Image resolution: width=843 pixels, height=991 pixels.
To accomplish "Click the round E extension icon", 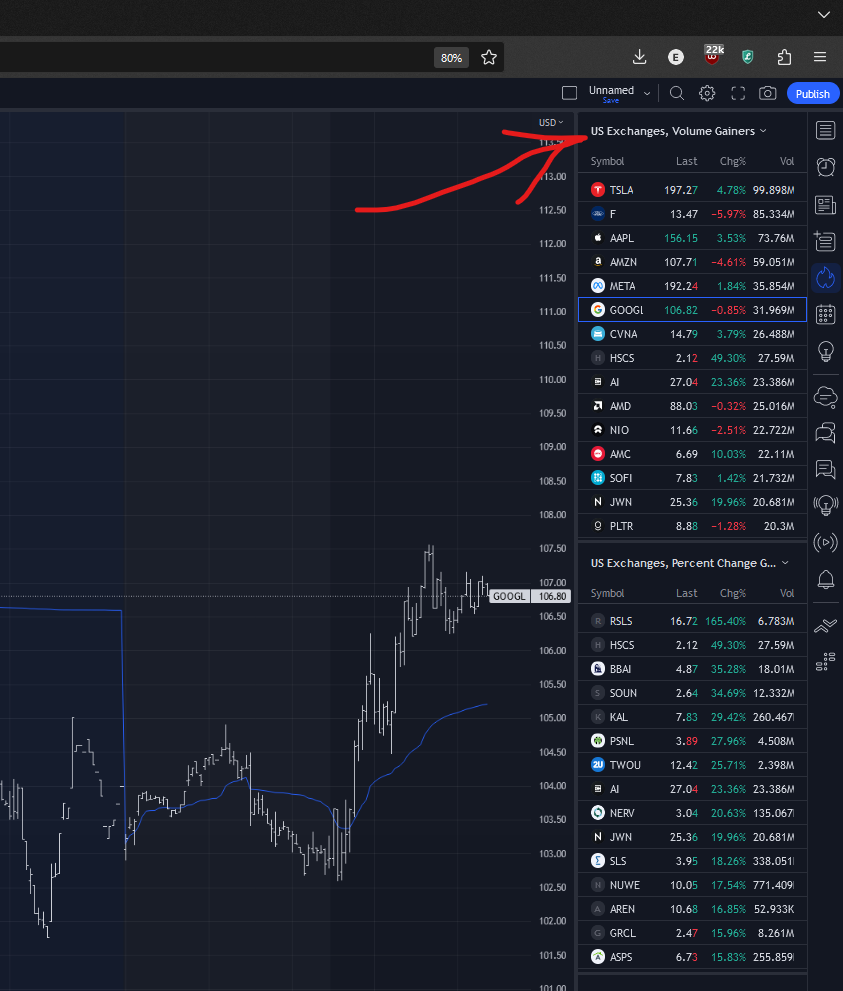I will 676,57.
